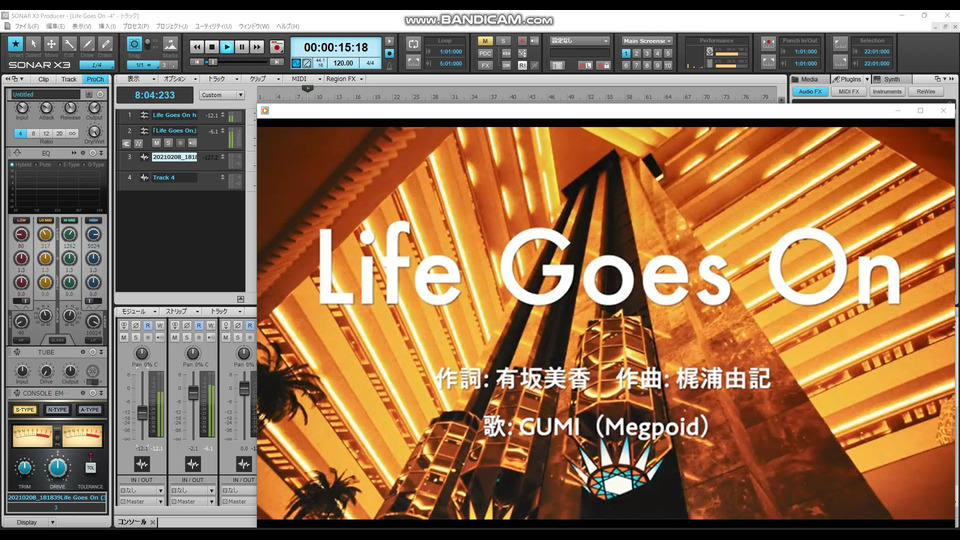960x540 pixels.
Task: Click the compressor Dry/Wet knob
Action: (94, 132)
